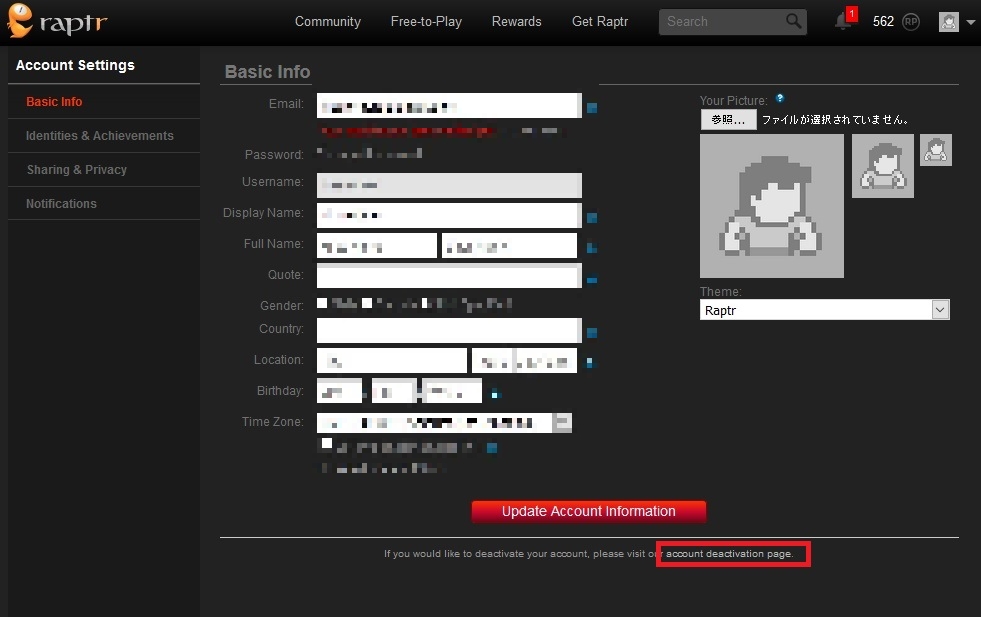The image size is (981, 617).
Task: Open the Rewards menu
Action: (x=516, y=21)
